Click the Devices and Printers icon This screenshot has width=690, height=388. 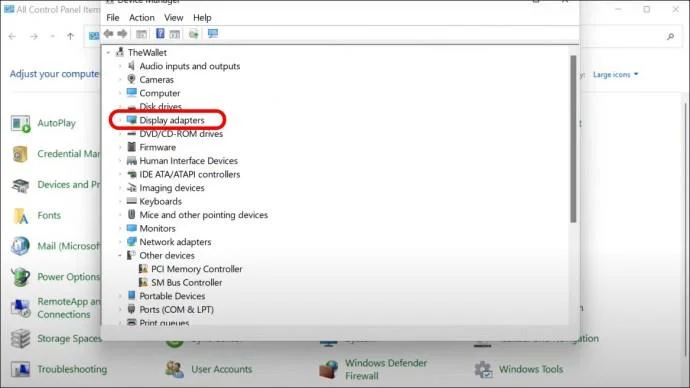coord(20,185)
